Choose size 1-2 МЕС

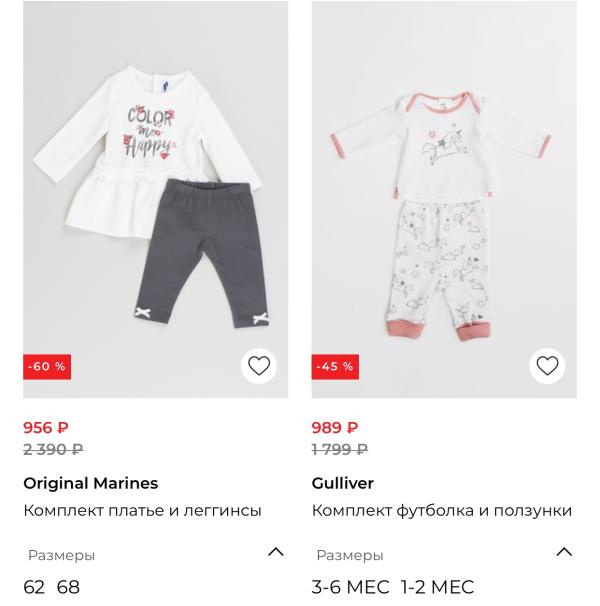(x=437, y=587)
